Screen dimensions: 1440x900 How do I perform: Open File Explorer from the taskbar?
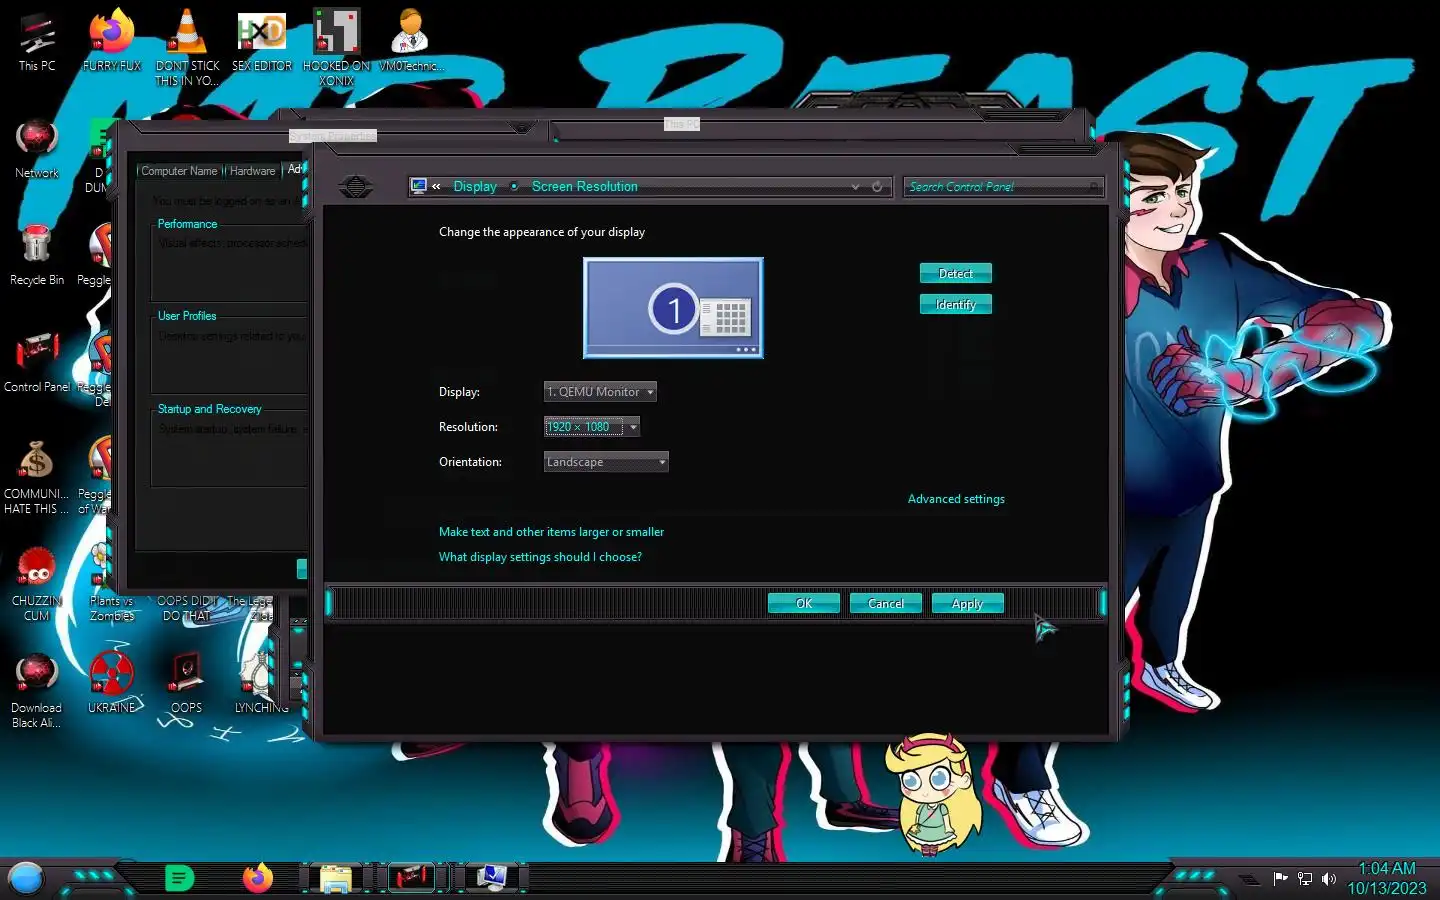[336, 878]
